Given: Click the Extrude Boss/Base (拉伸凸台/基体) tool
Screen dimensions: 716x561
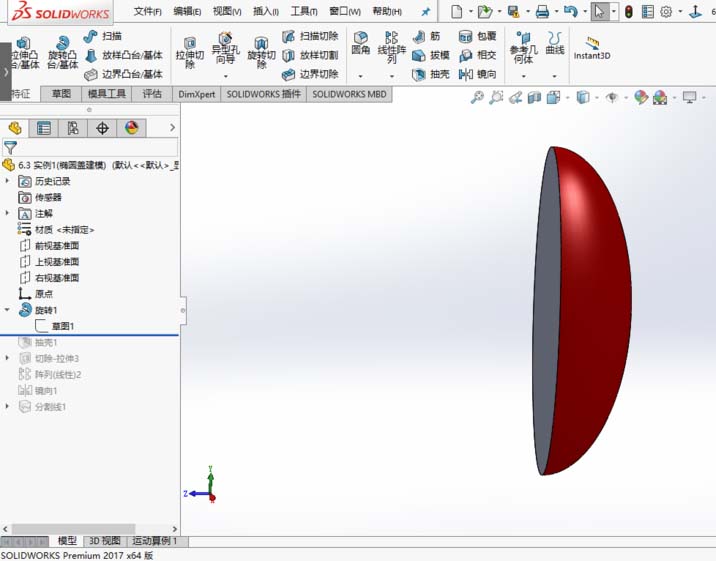Looking at the screenshot, I should click(24, 53).
